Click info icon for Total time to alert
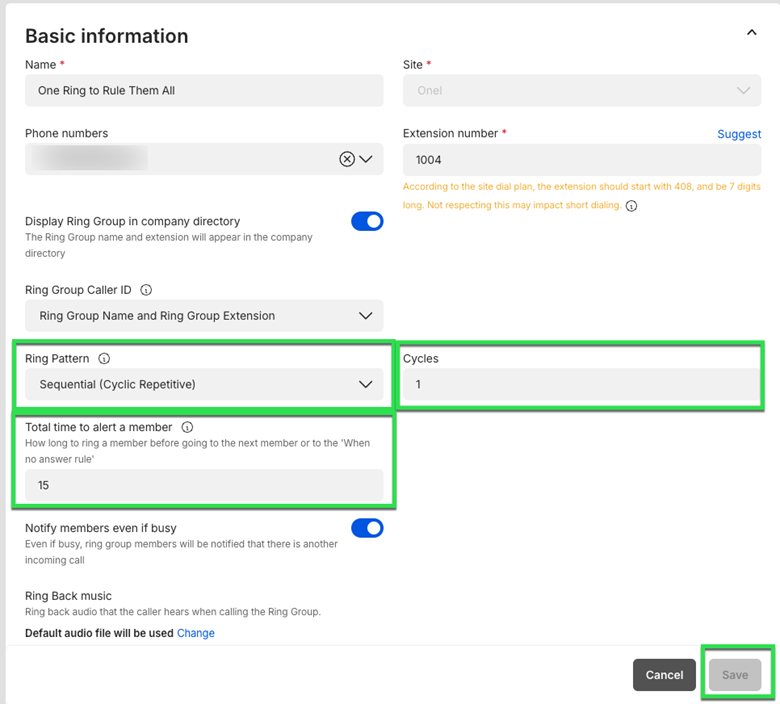 (187, 427)
